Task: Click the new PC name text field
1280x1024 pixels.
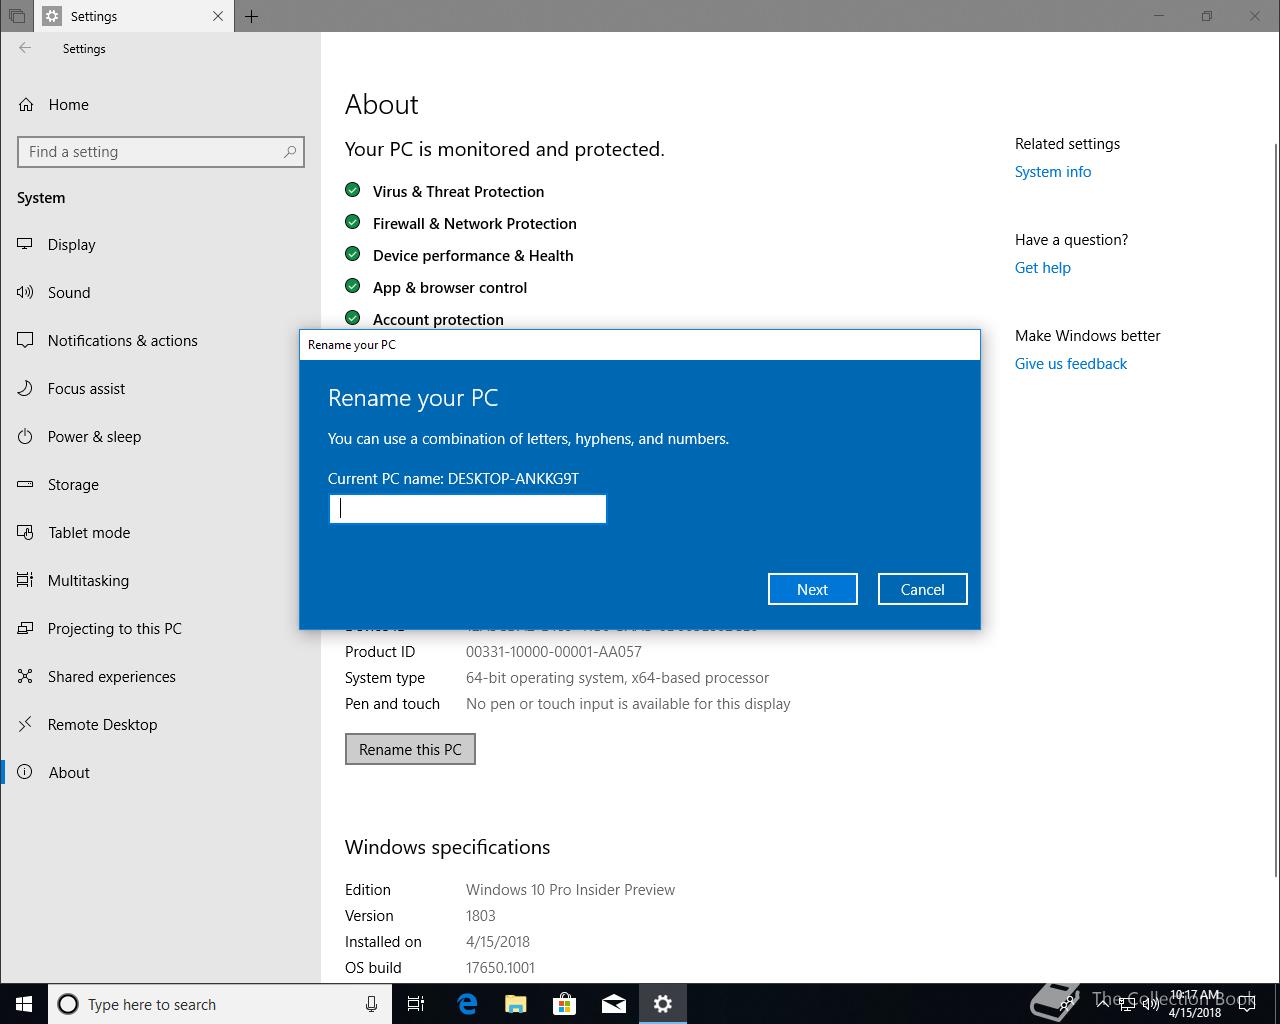Action: coord(467,509)
